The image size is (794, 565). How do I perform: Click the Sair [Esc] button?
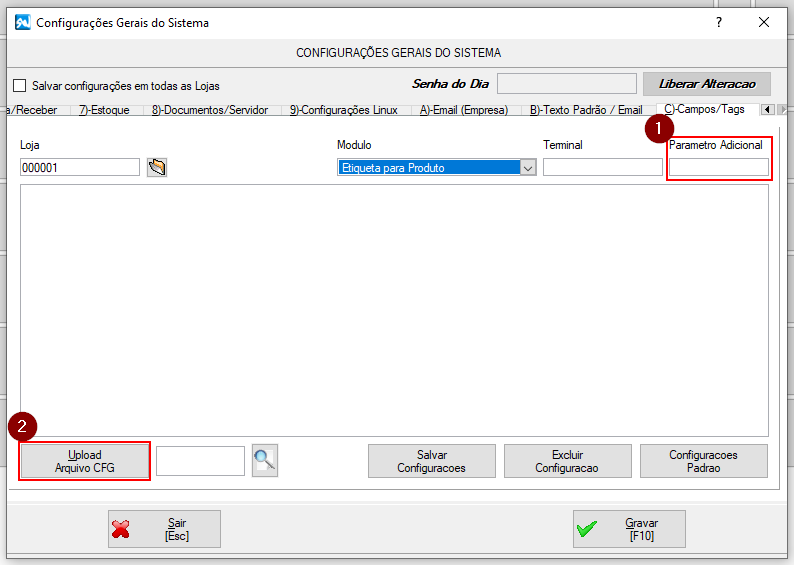pyautogui.click(x=164, y=529)
